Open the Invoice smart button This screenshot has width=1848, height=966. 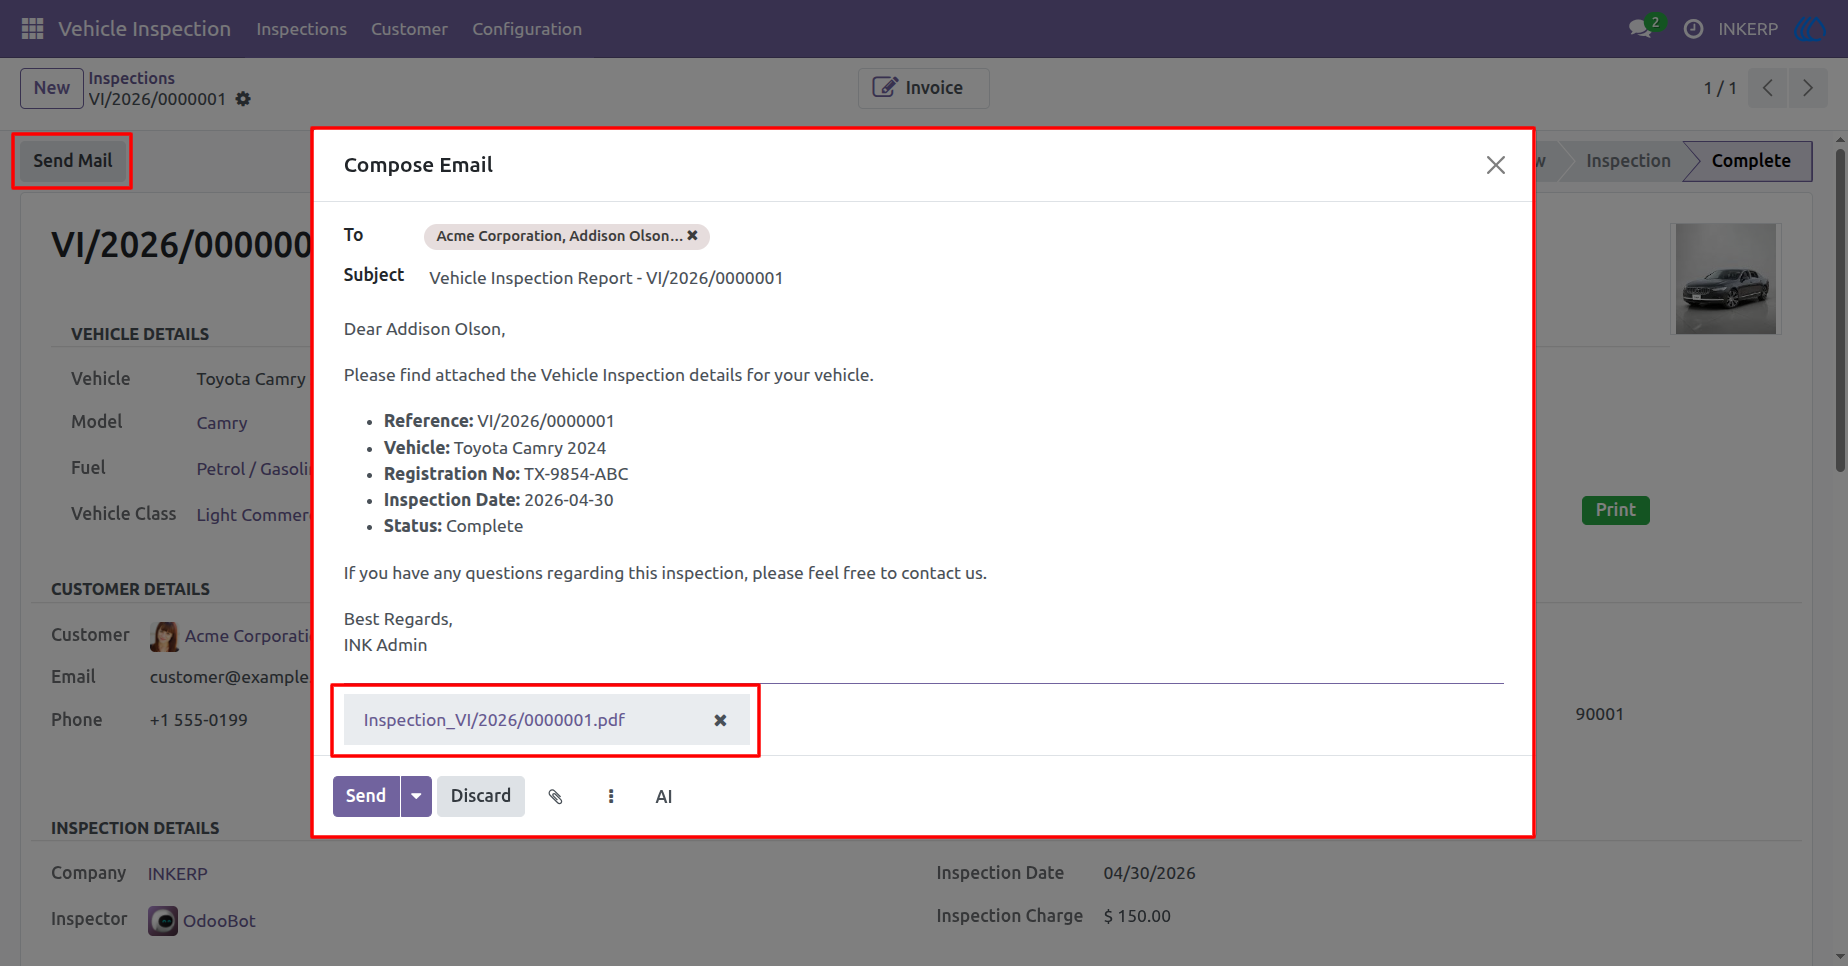coord(923,88)
